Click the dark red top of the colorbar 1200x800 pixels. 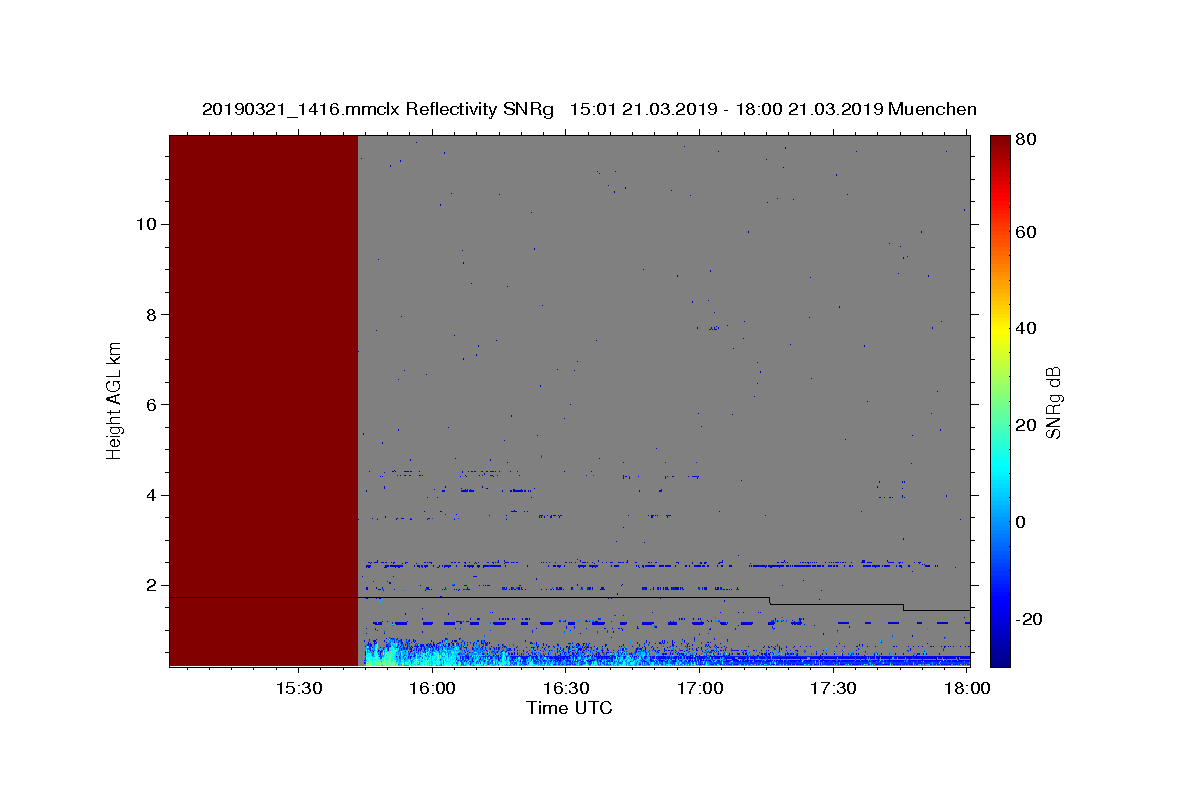(1000, 150)
